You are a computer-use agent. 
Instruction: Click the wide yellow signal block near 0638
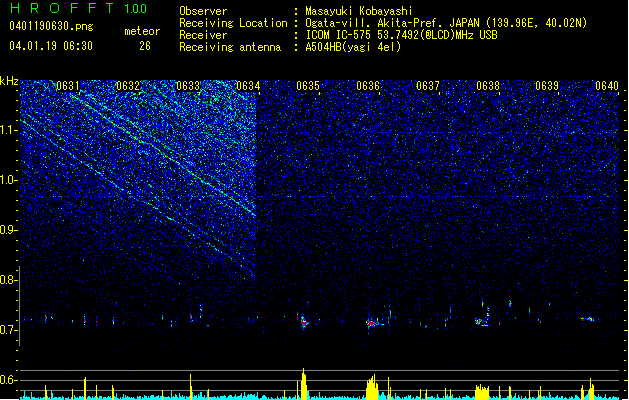482,392
